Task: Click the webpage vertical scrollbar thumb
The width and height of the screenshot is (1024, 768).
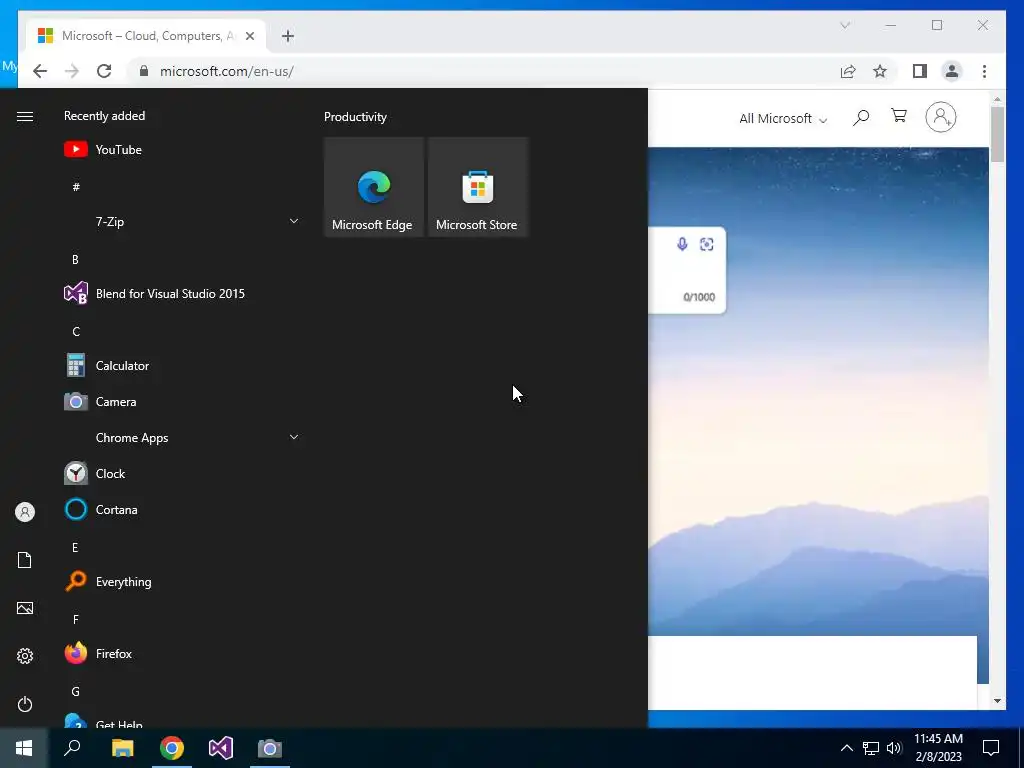Action: (x=997, y=135)
